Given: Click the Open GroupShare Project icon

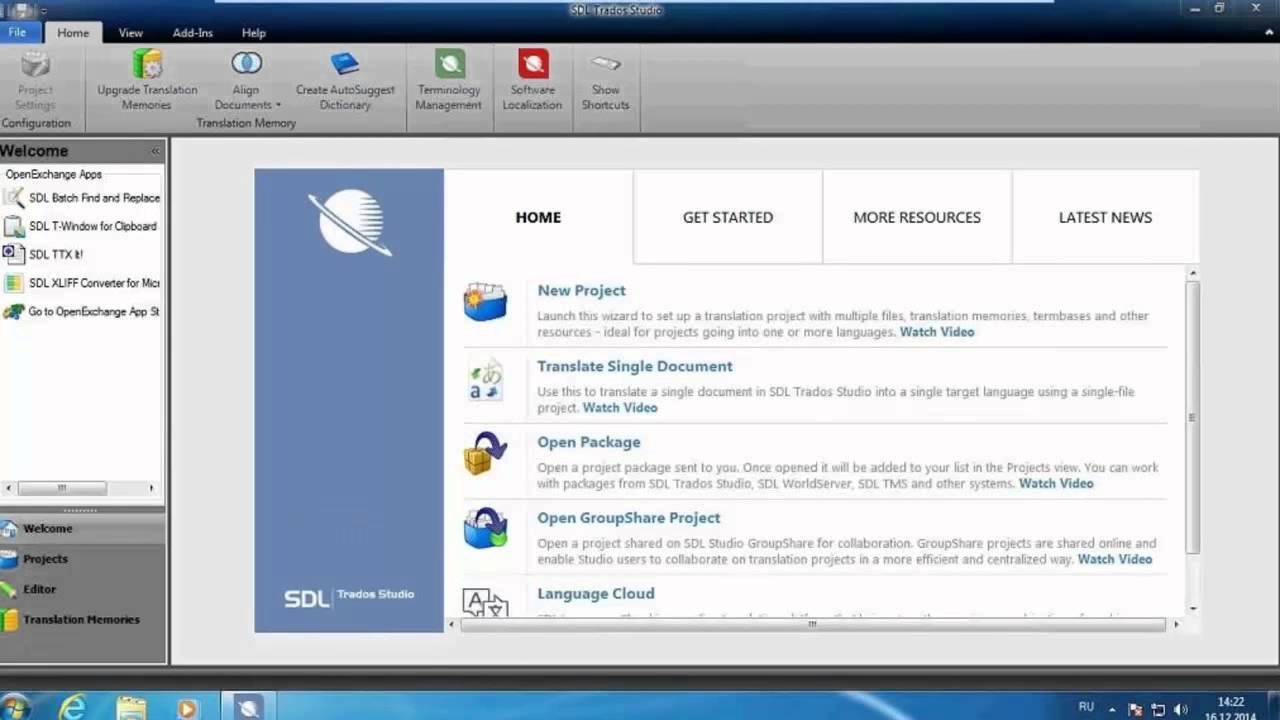Looking at the screenshot, I should pyautogui.click(x=485, y=529).
